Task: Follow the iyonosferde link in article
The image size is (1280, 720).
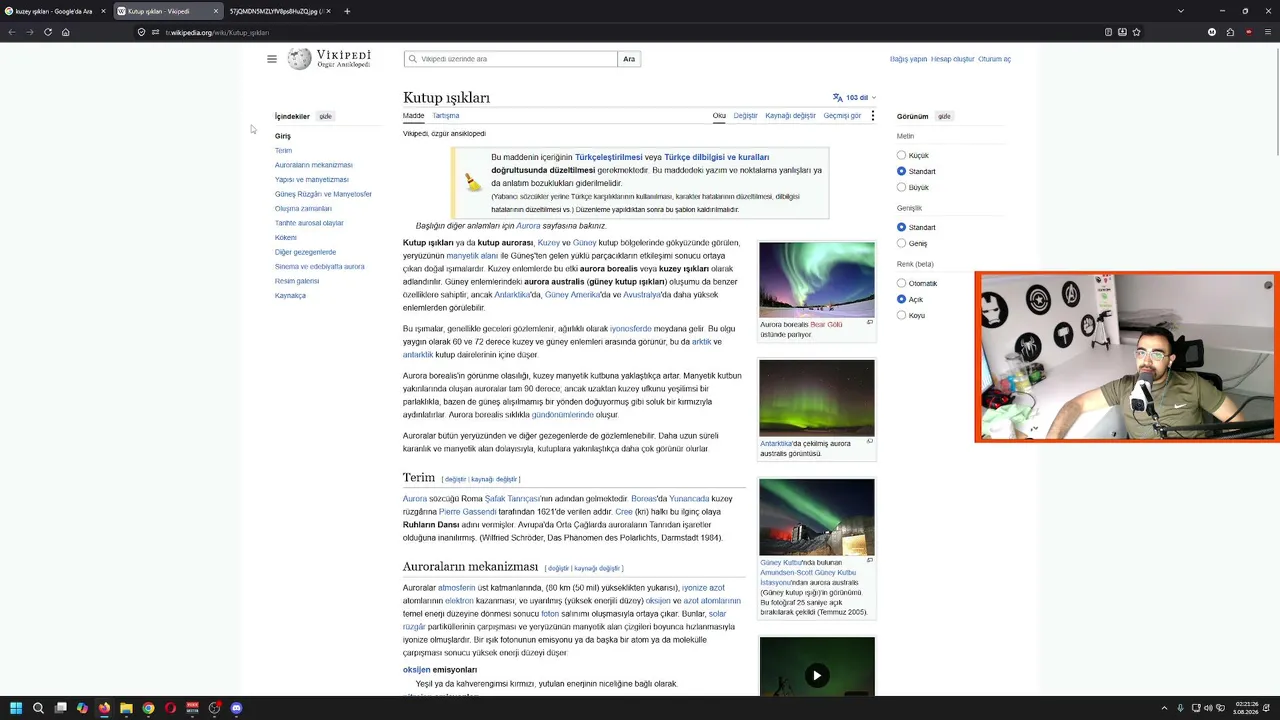Action: (x=631, y=329)
